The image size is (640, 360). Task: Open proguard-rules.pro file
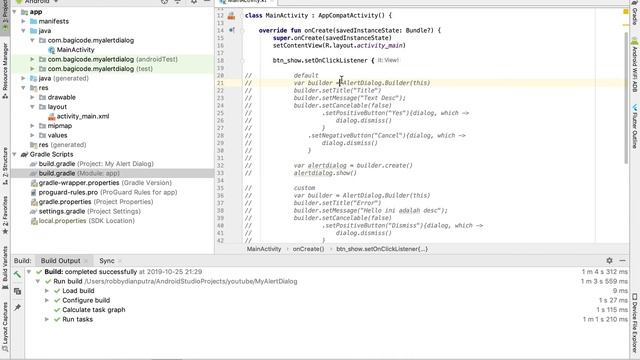click(108, 192)
